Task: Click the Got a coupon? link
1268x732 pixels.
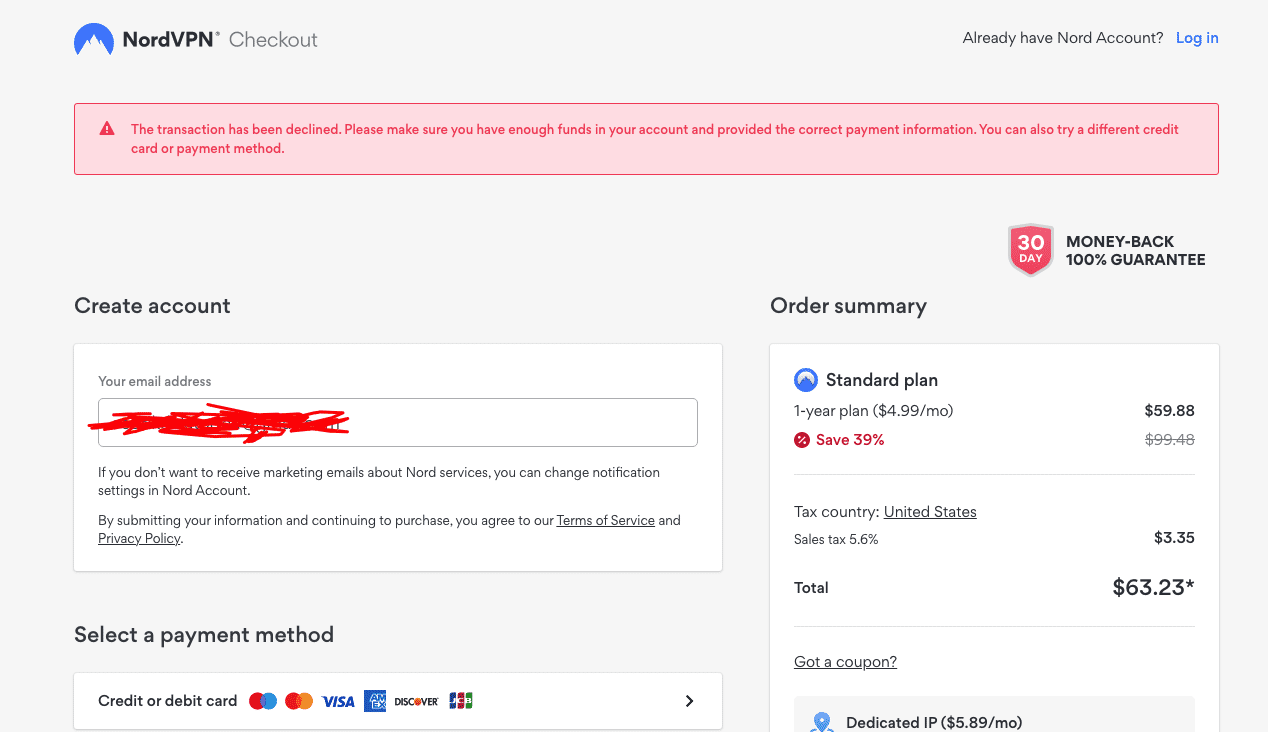Action: coord(845,662)
